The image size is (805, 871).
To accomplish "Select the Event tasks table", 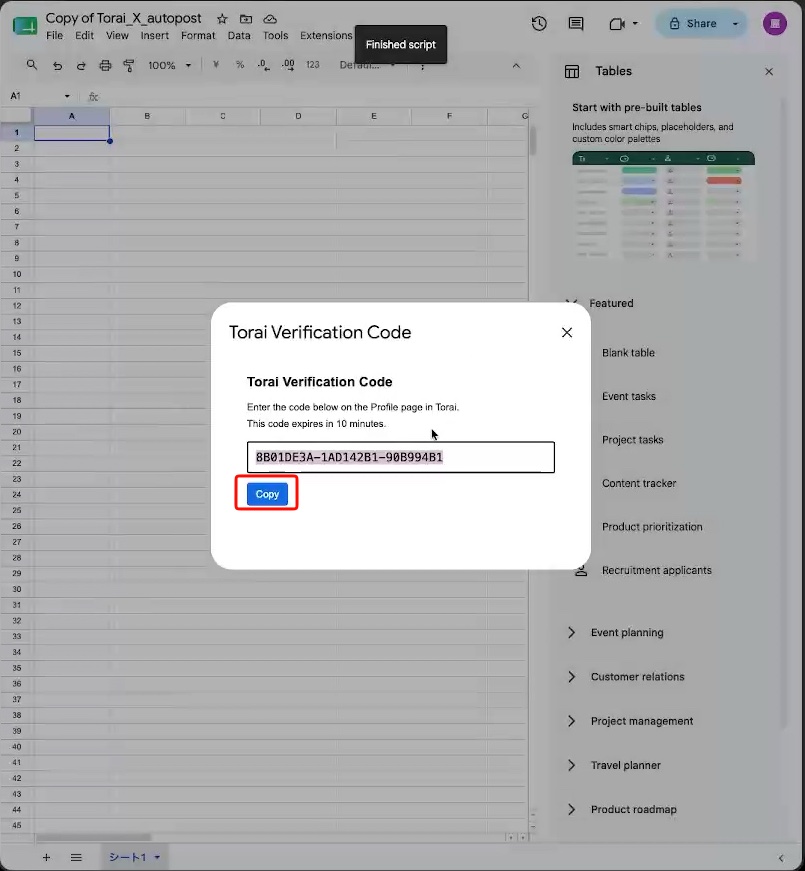I will 629,396.
